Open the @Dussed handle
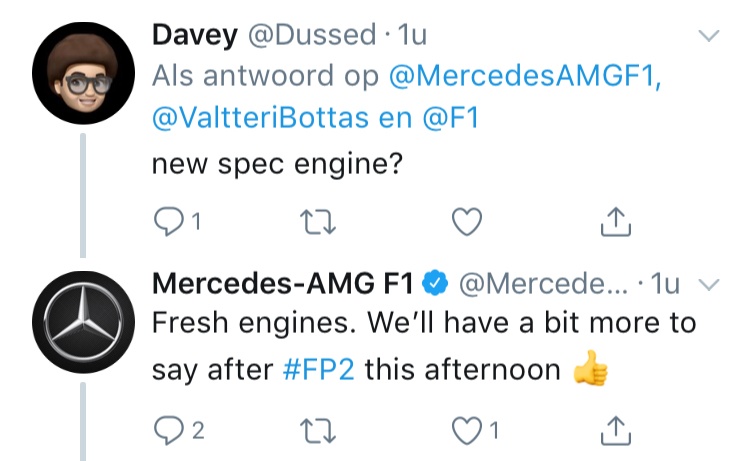750x461 pixels. 310,36
